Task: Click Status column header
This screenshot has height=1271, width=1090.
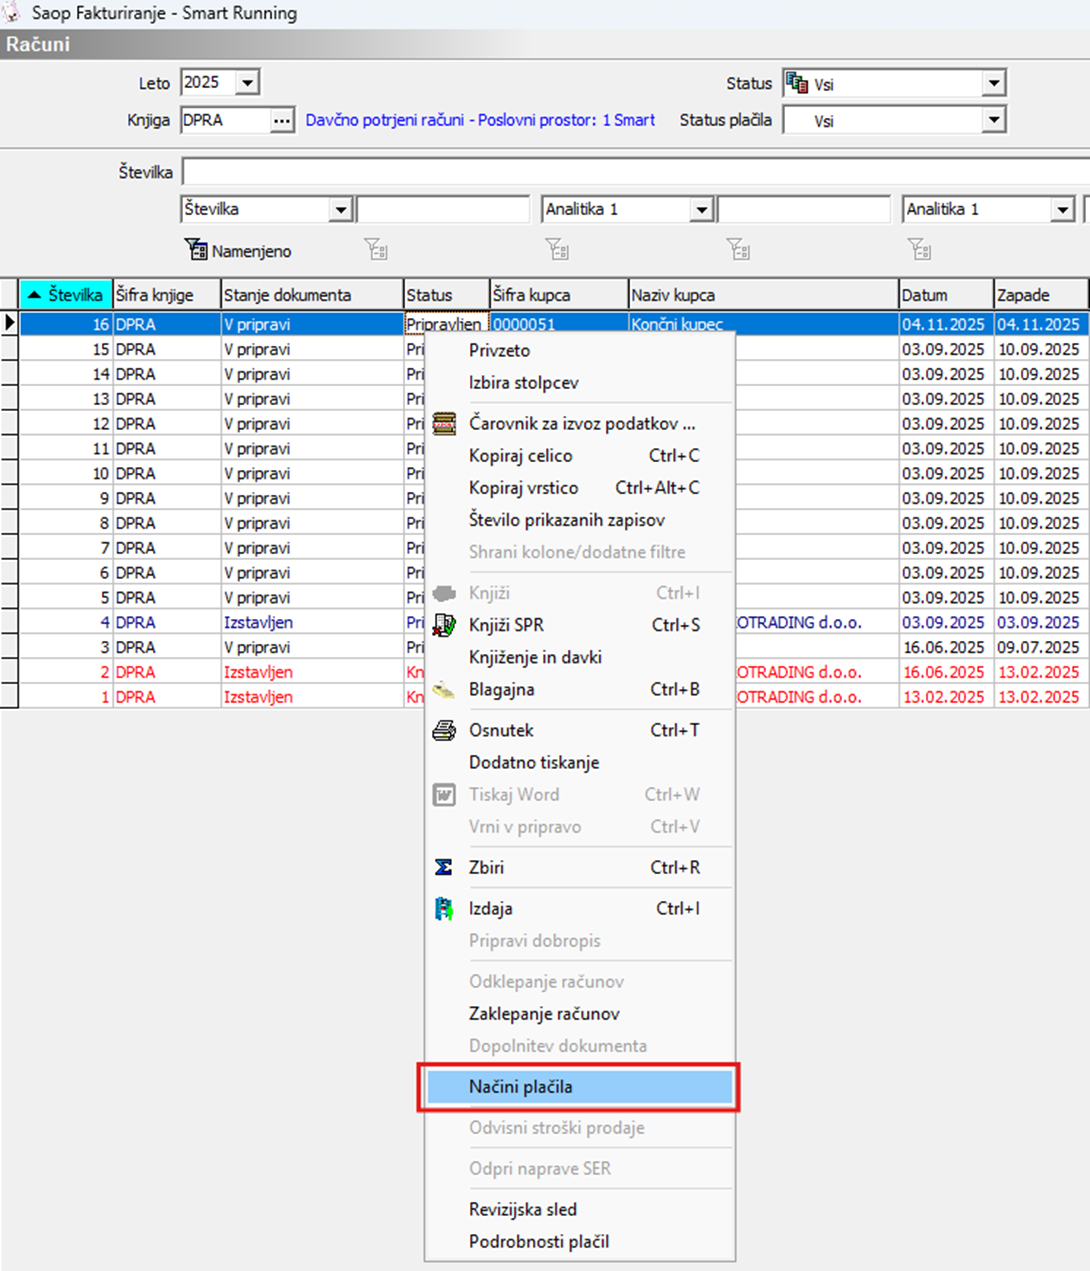Action: [x=446, y=295]
